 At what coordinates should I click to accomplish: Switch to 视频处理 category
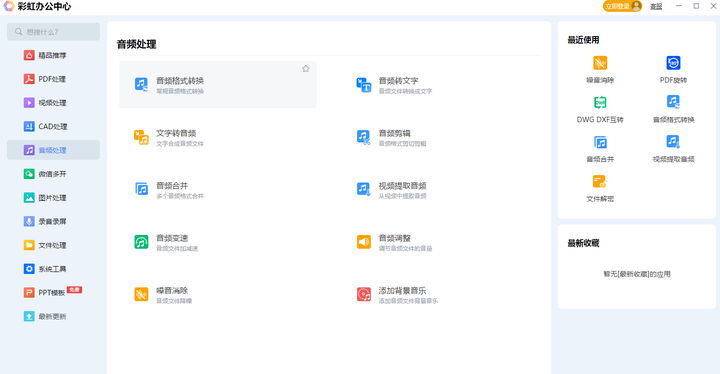pos(53,102)
